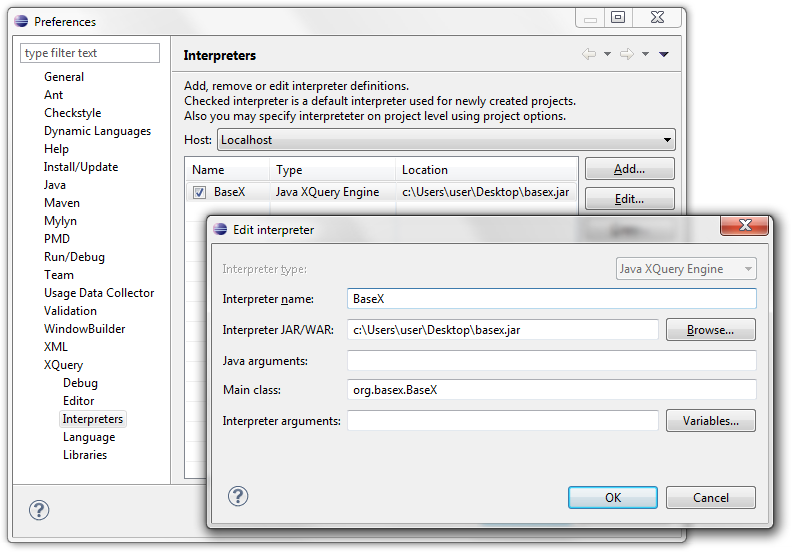Open help in the Edit interpreter dialog

click(x=237, y=496)
